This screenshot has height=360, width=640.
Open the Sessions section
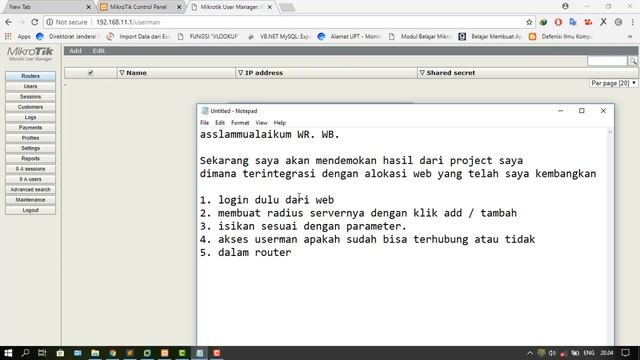coord(30,97)
